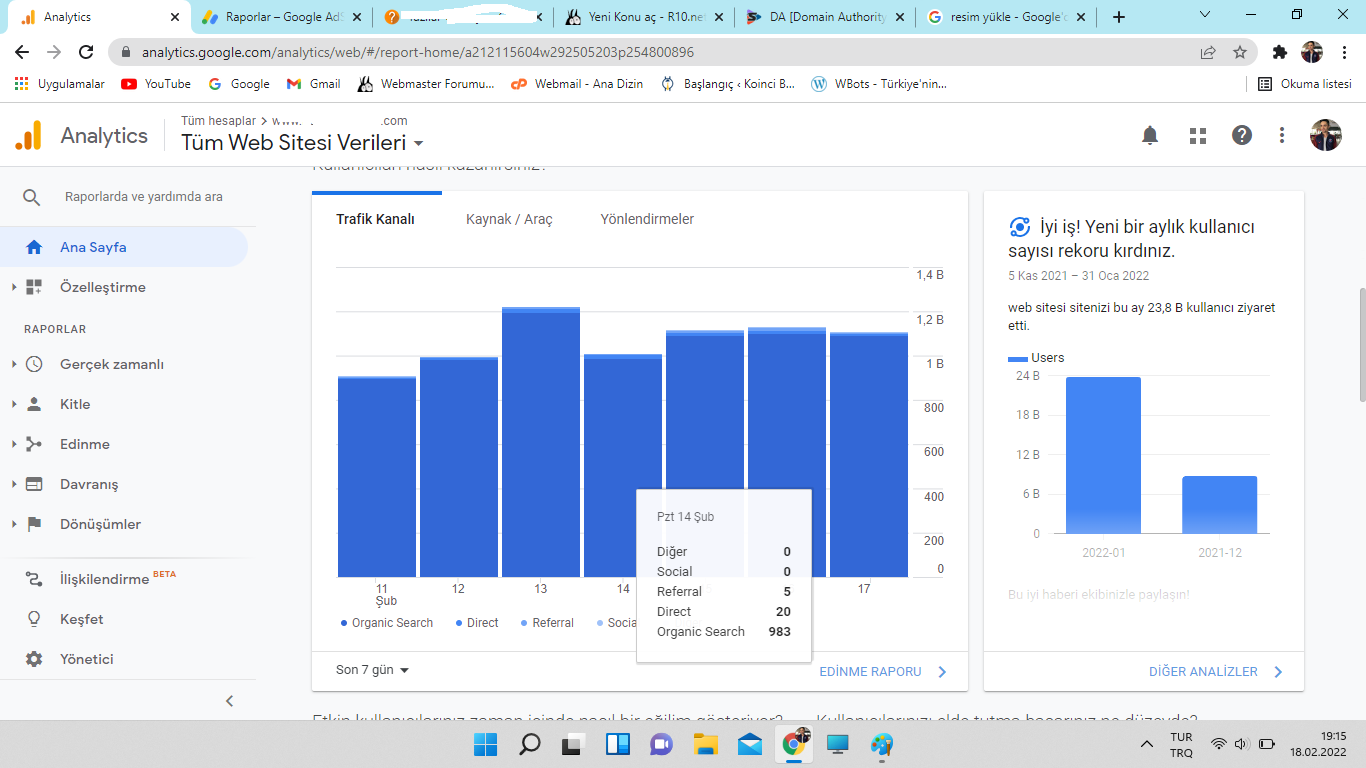Switch to the Raporlar – Google AdSense browser tab
Image resolution: width=1366 pixels, height=768 pixels.
click(280, 17)
